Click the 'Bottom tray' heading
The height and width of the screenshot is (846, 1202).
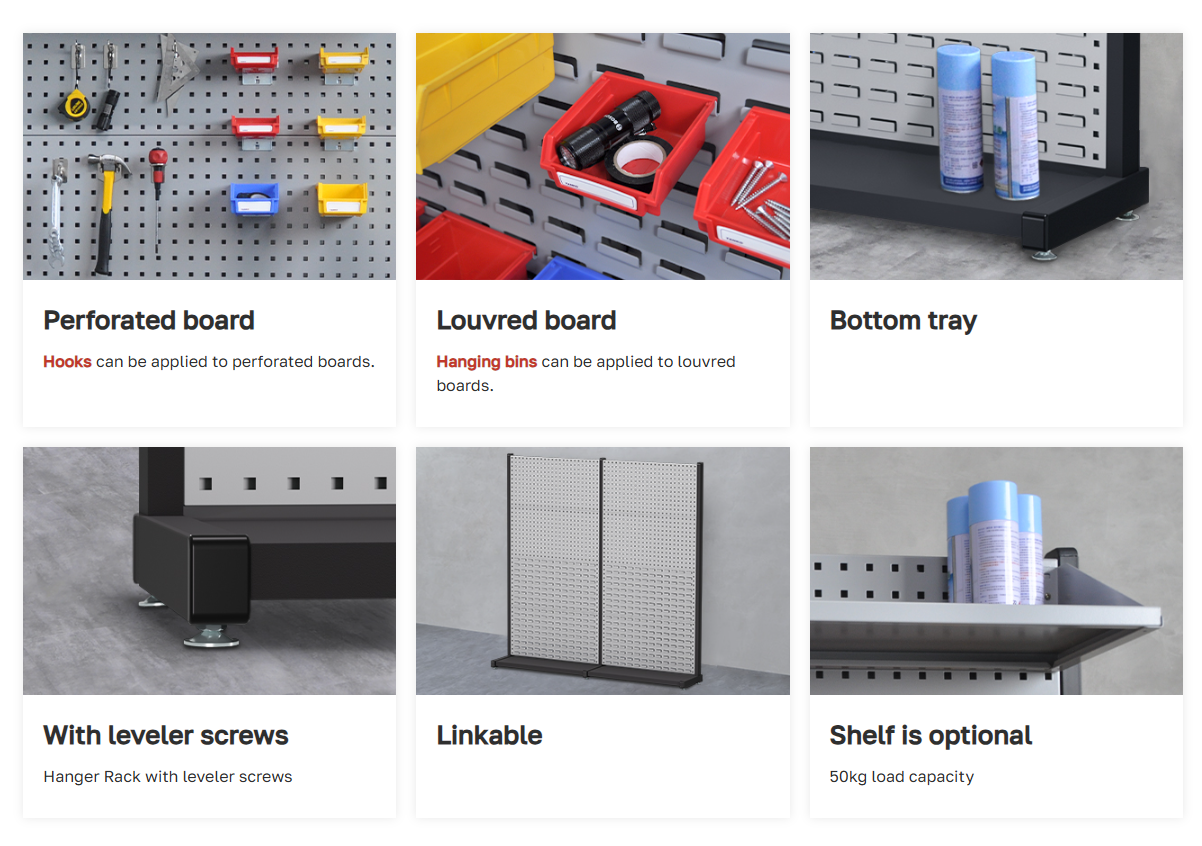tap(903, 322)
